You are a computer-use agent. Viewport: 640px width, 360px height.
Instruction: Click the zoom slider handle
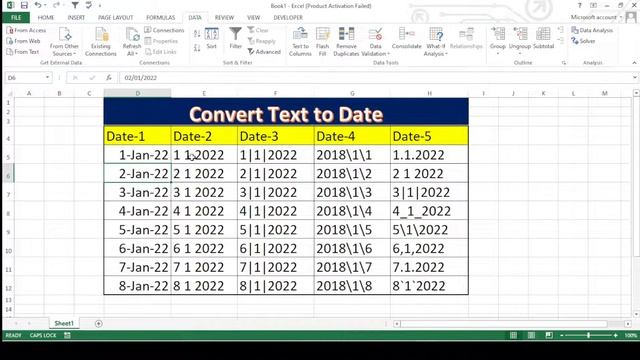[x=588, y=335]
